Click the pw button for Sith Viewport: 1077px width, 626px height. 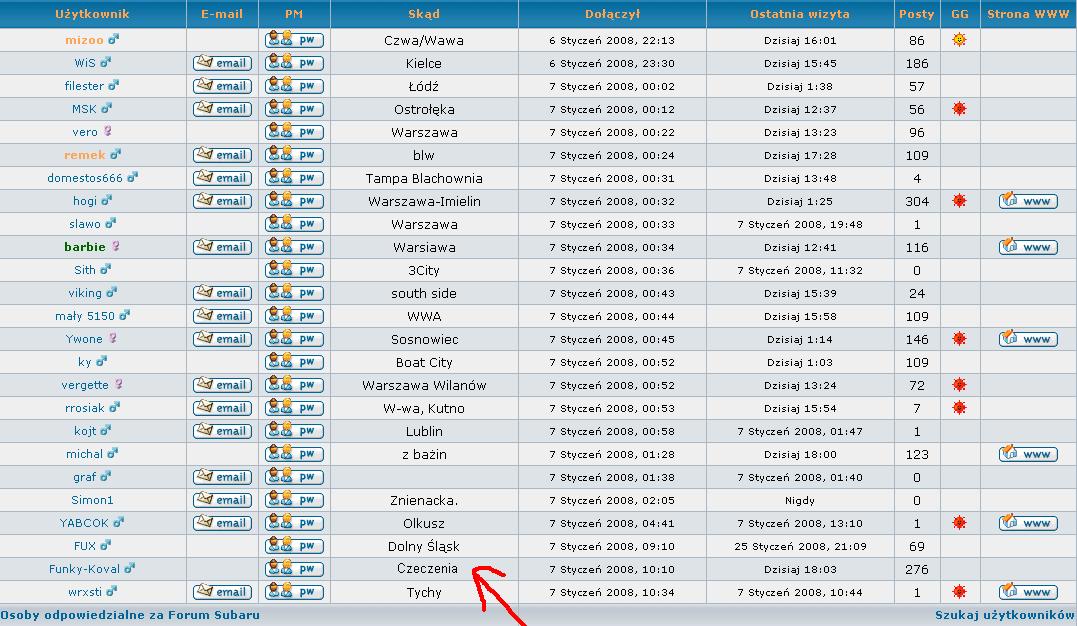point(294,270)
